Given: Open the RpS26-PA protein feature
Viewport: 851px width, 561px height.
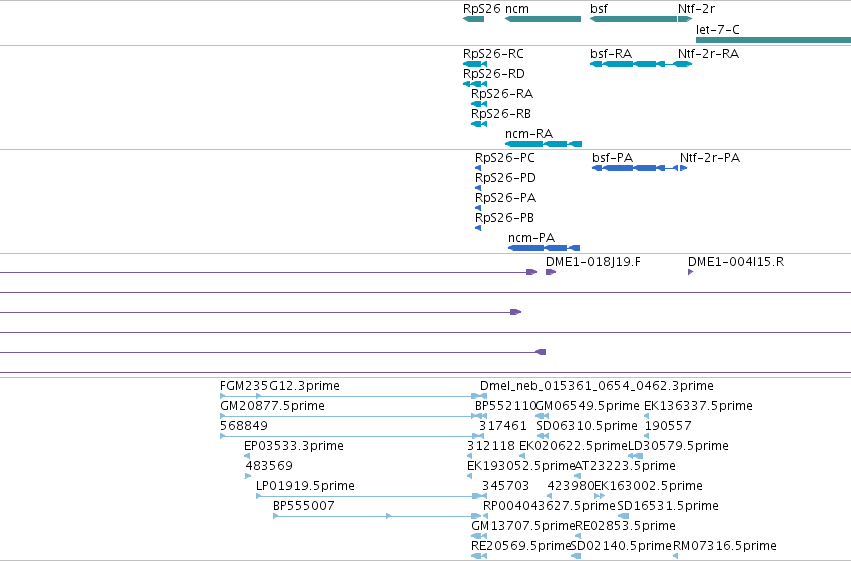Looking at the screenshot, I should (x=478, y=208).
